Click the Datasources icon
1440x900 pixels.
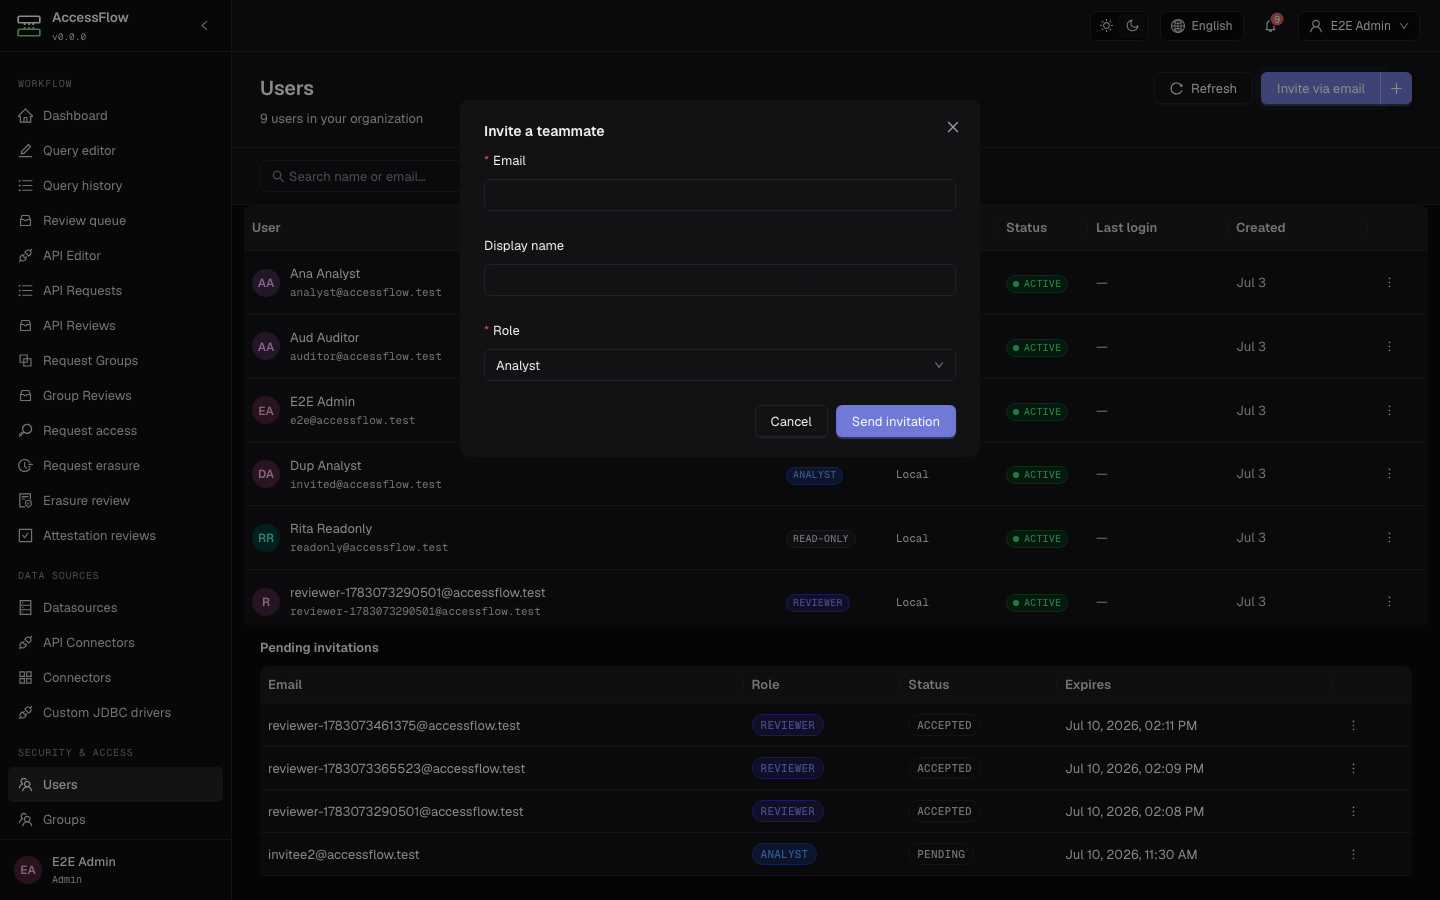click(x=26, y=608)
